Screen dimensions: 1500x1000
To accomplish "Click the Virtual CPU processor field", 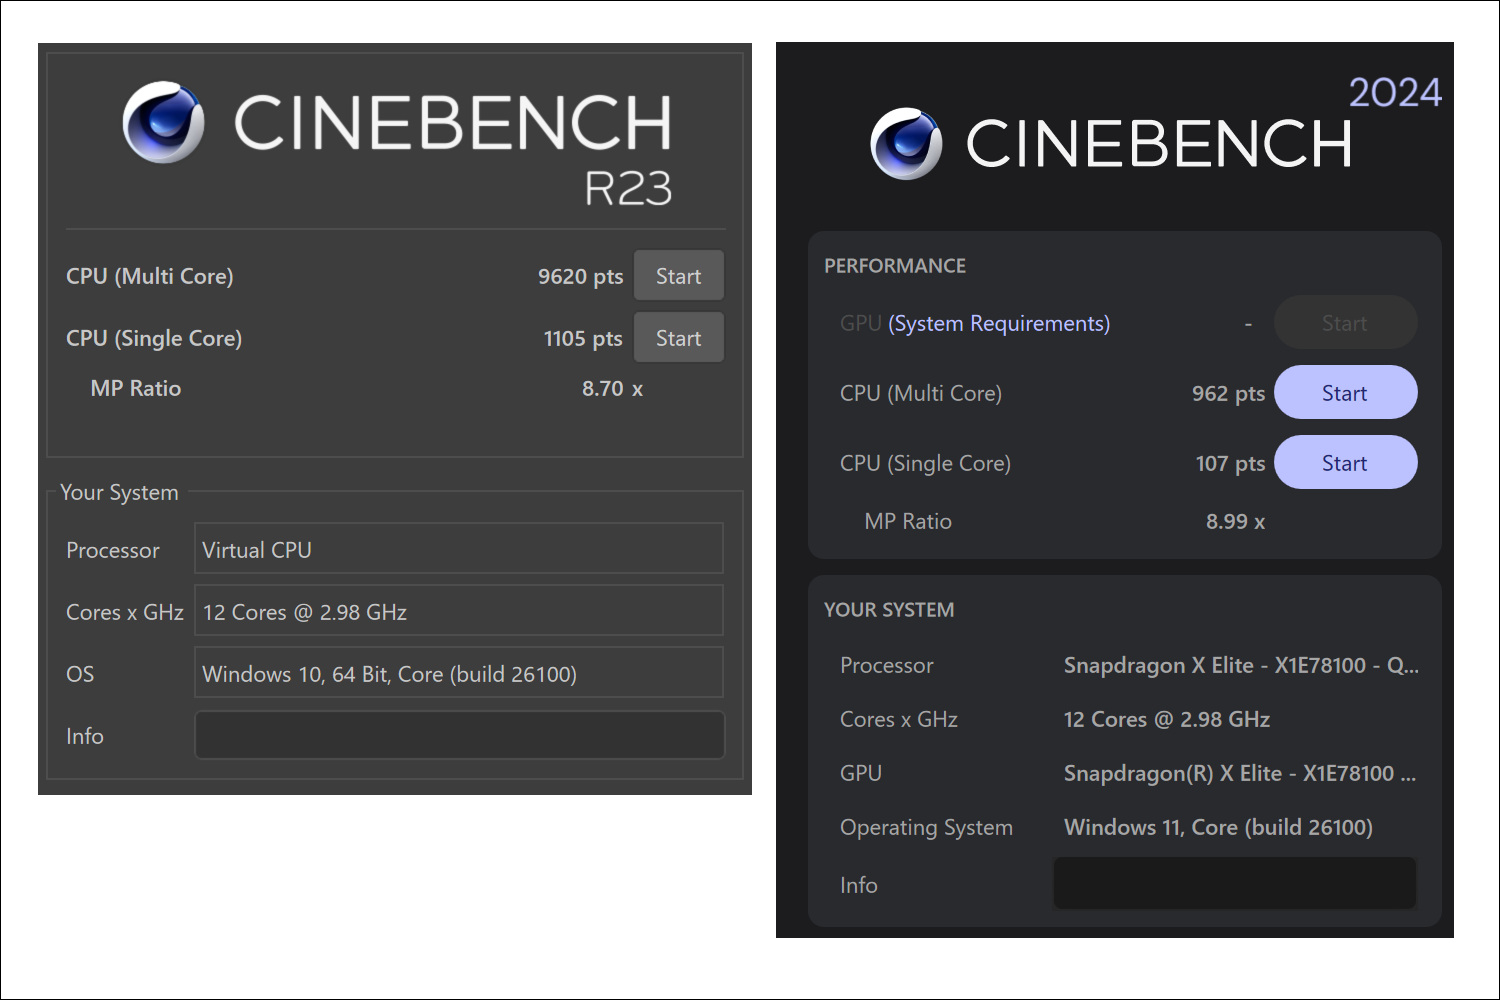I will 459,549.
